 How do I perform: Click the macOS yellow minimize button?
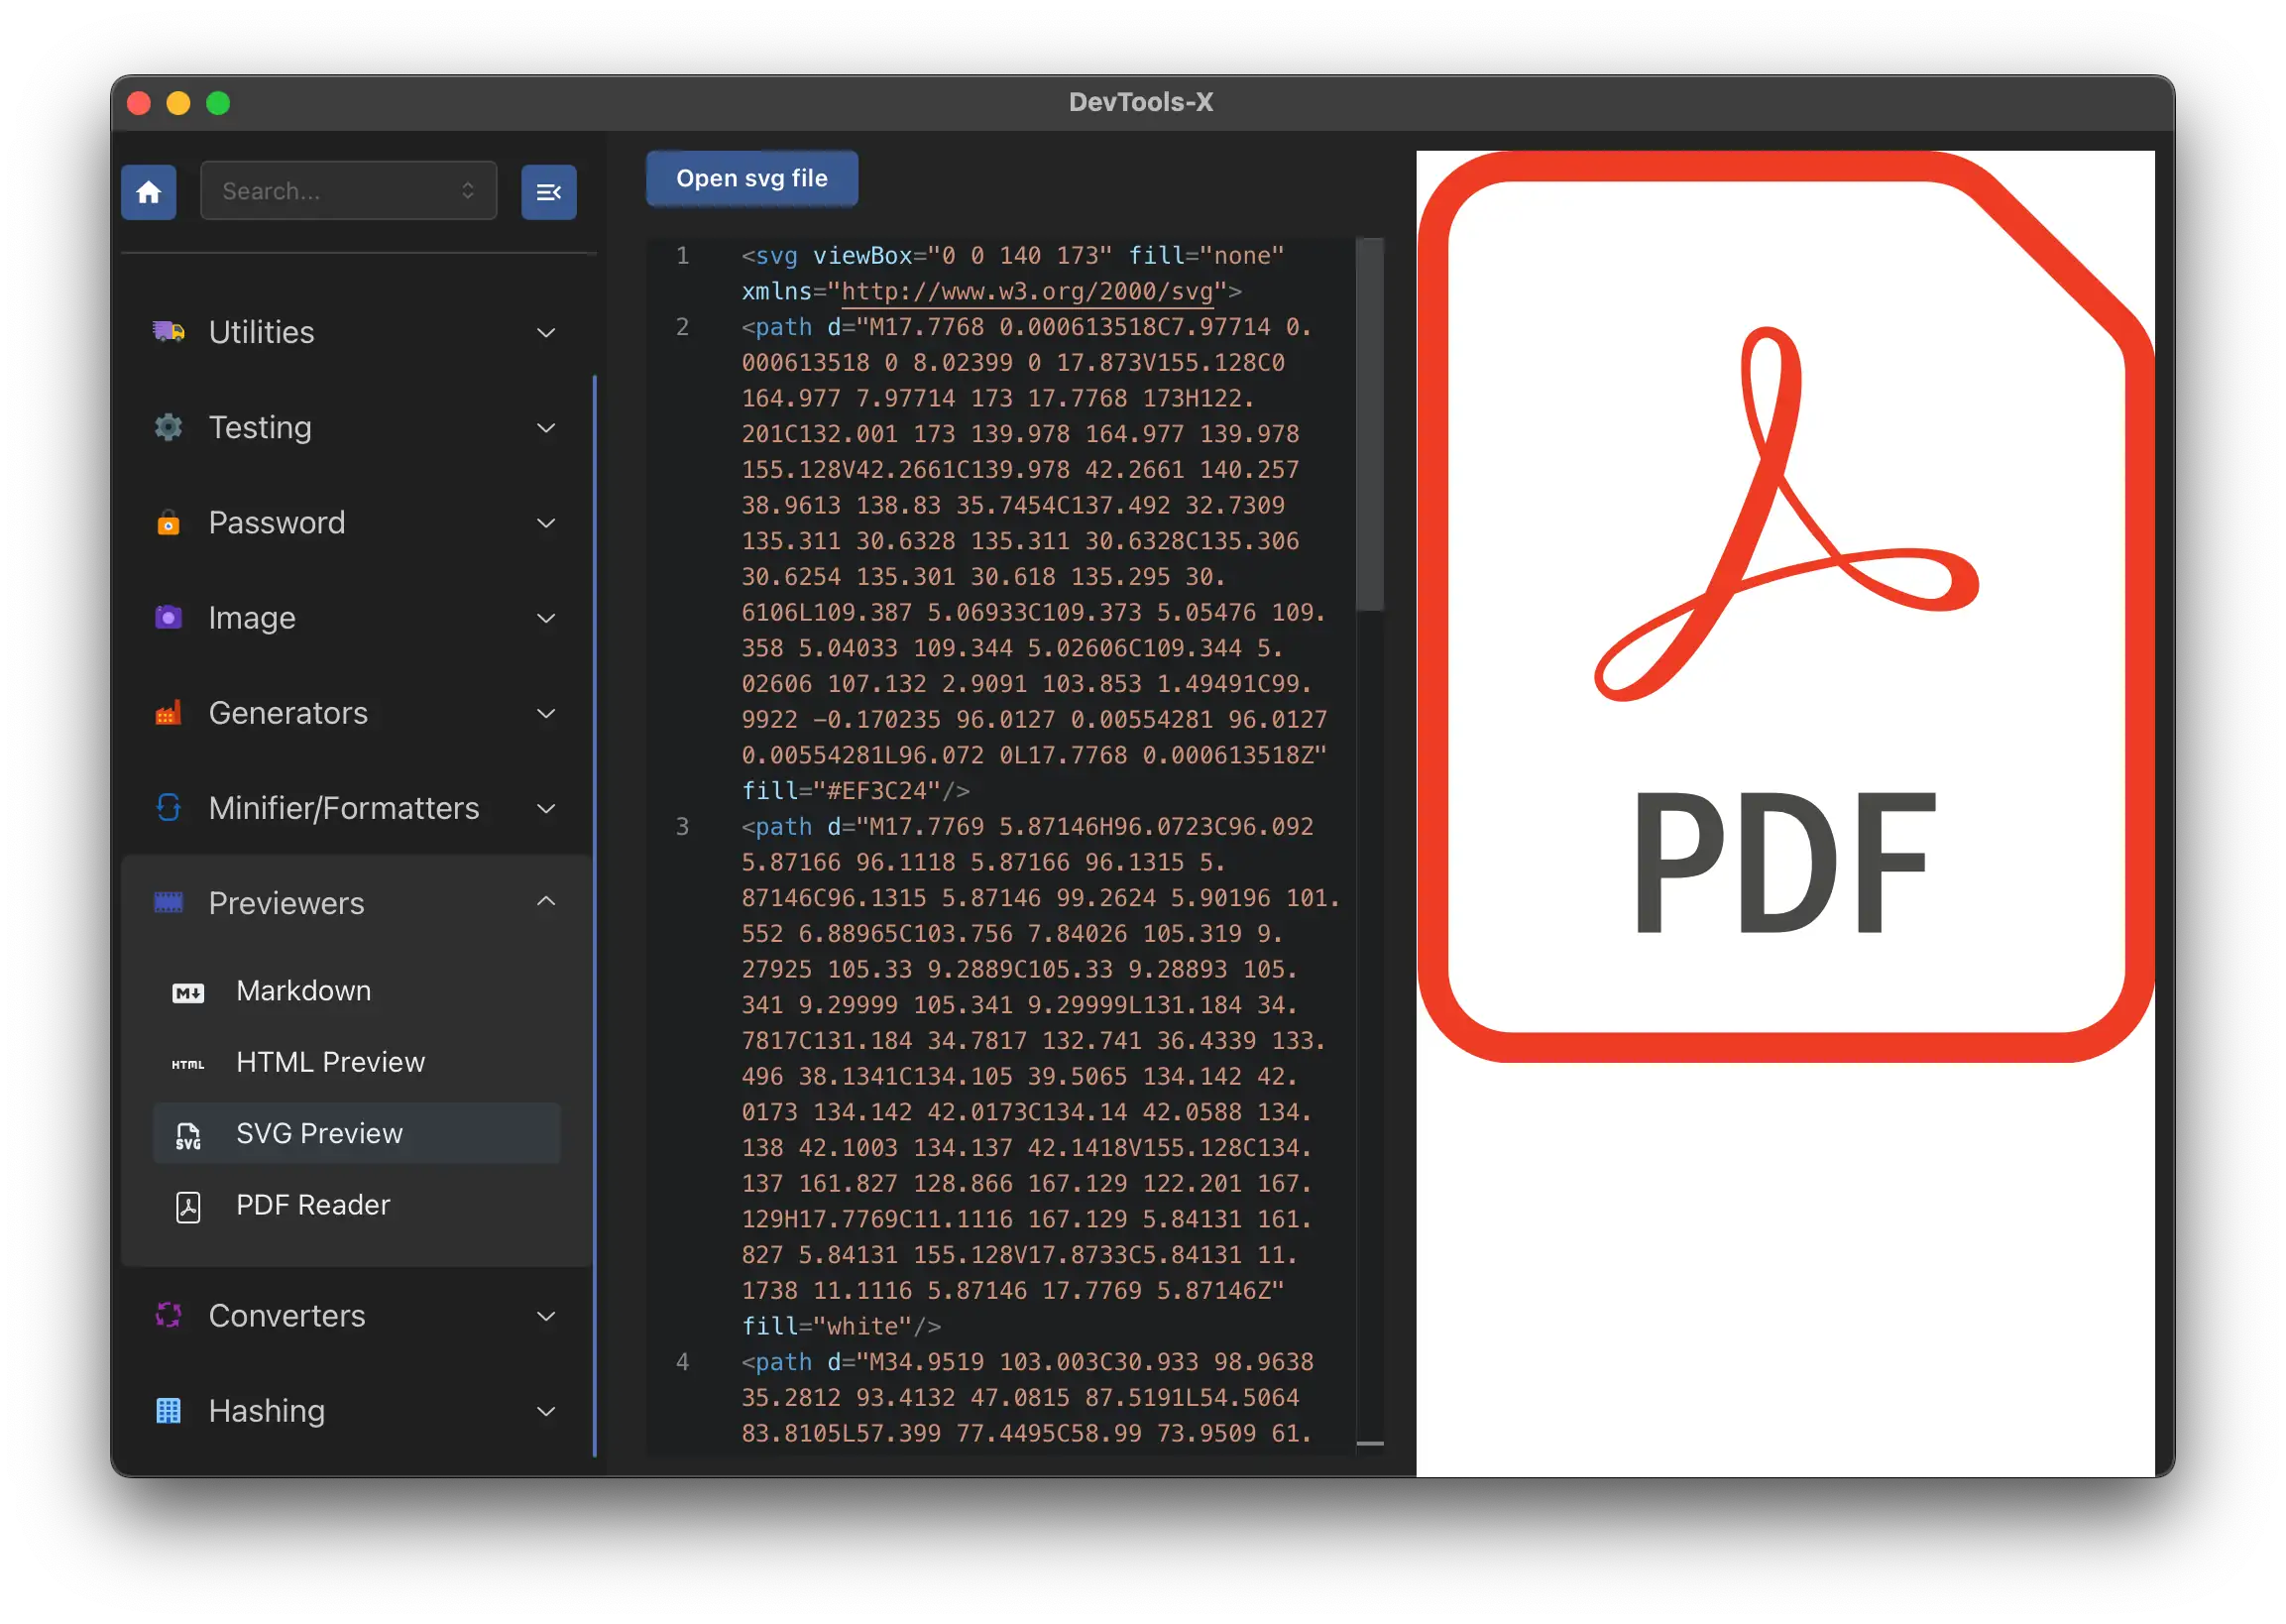pyautogui.click(x=178, y=103)
